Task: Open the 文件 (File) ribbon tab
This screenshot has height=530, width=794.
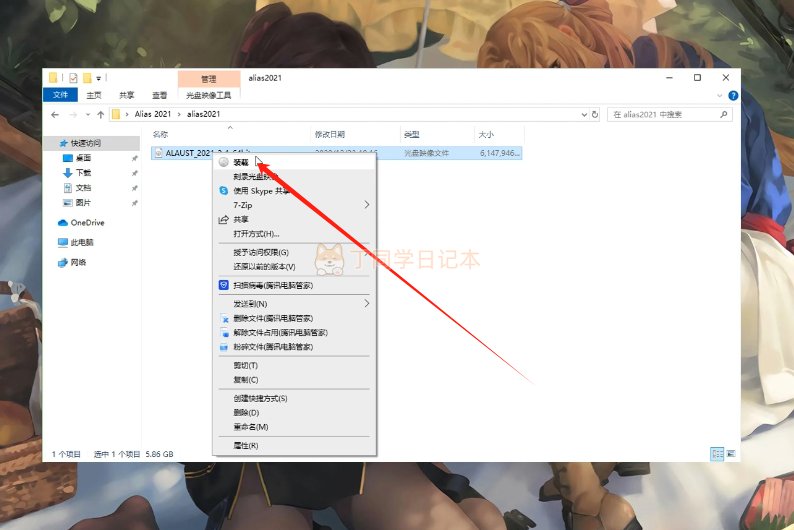Action: 60,95
